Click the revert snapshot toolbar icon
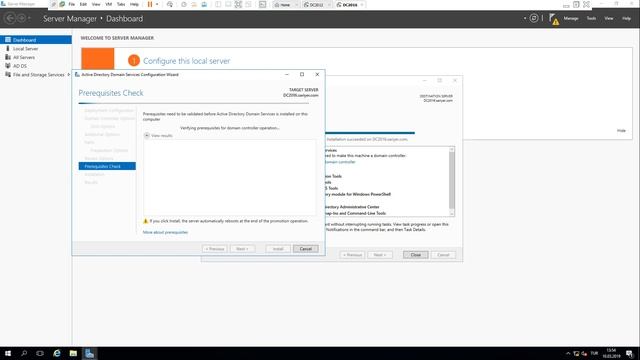The width and height of the screenshot is (640, 360). (x=194, y=4)
